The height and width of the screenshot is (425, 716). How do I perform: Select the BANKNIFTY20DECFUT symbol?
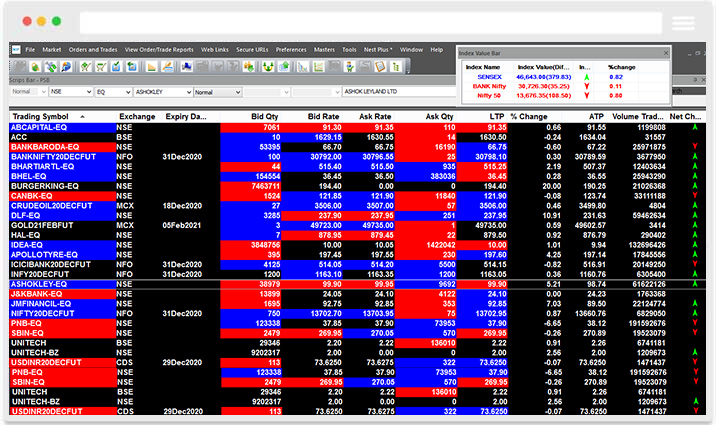(53, 157)
